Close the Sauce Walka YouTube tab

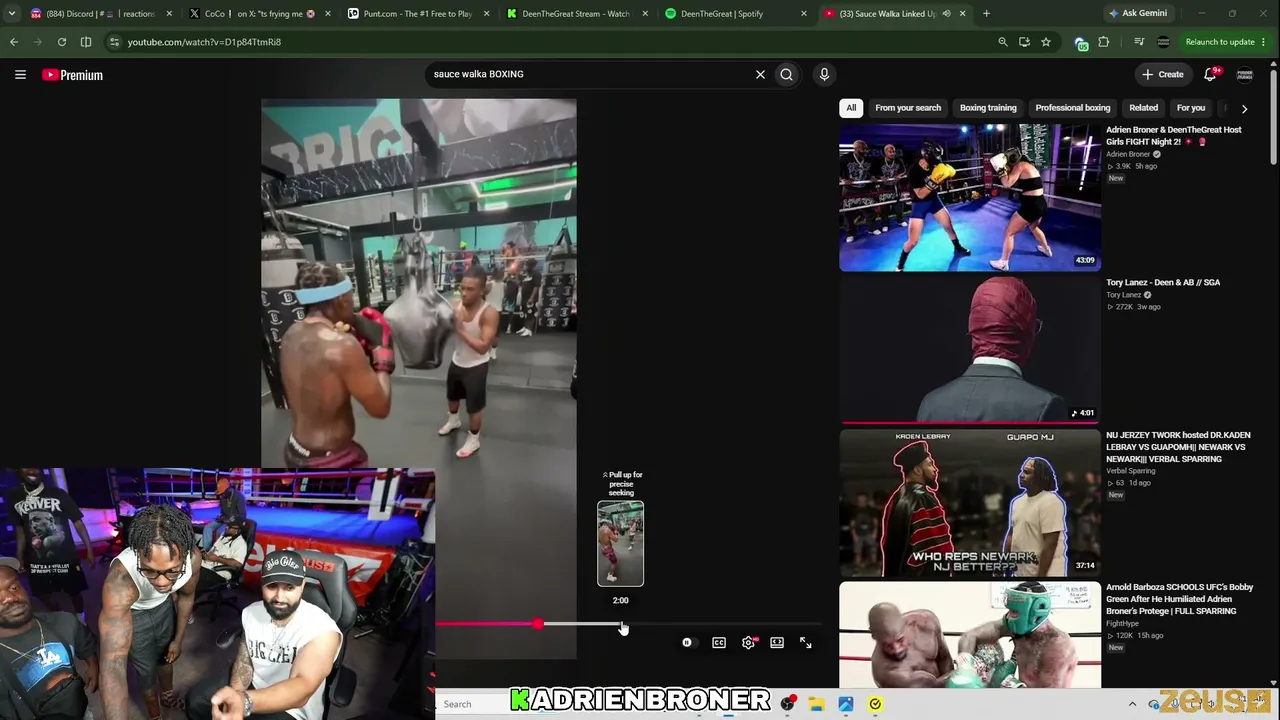963,14
